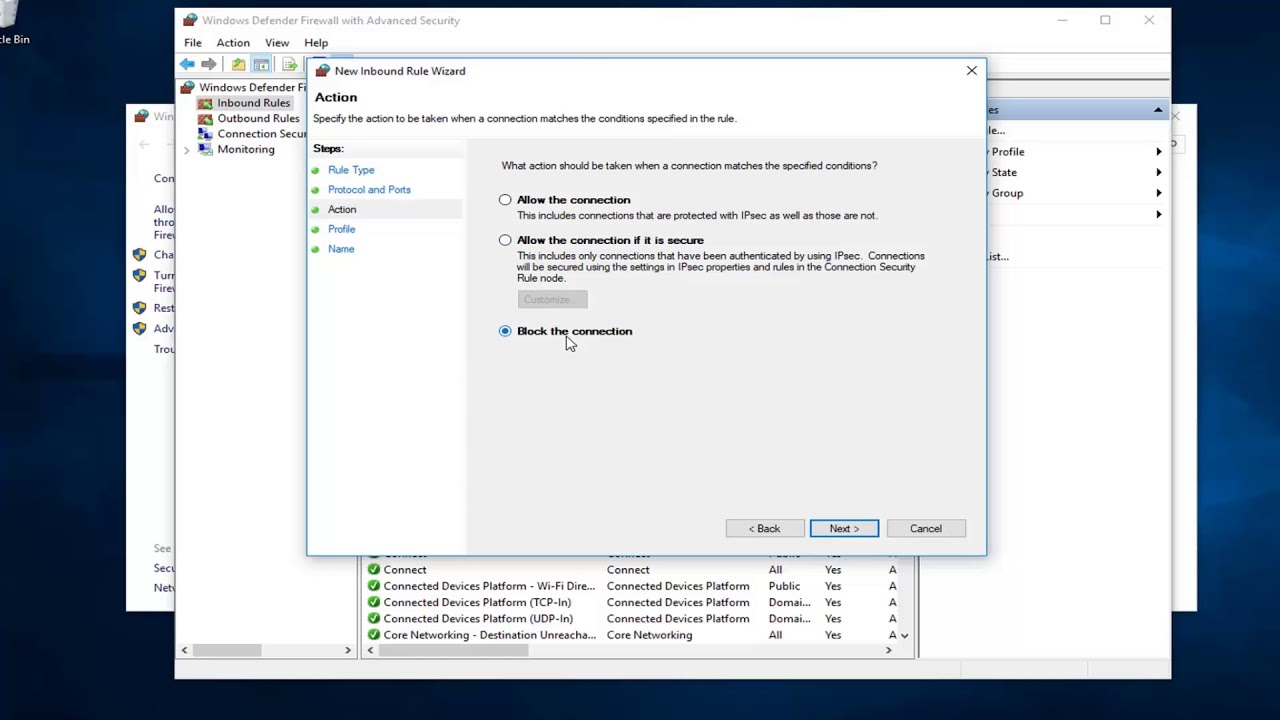Viewport: 1280px width, 720px height.
Task: Open the View menu
Action: coord(277,43)
